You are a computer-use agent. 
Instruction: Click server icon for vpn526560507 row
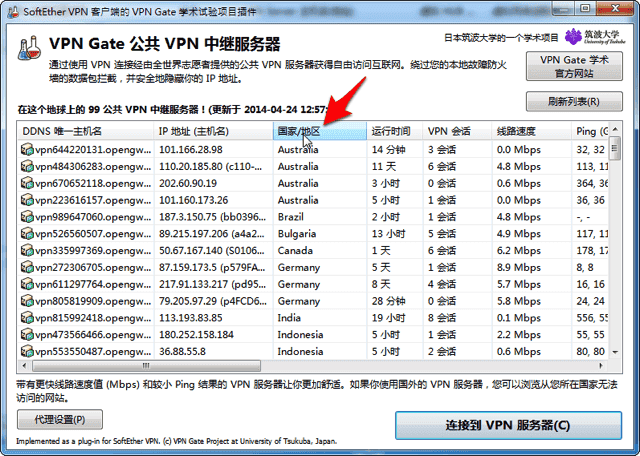pyautogui.click(x=27, y=234)
